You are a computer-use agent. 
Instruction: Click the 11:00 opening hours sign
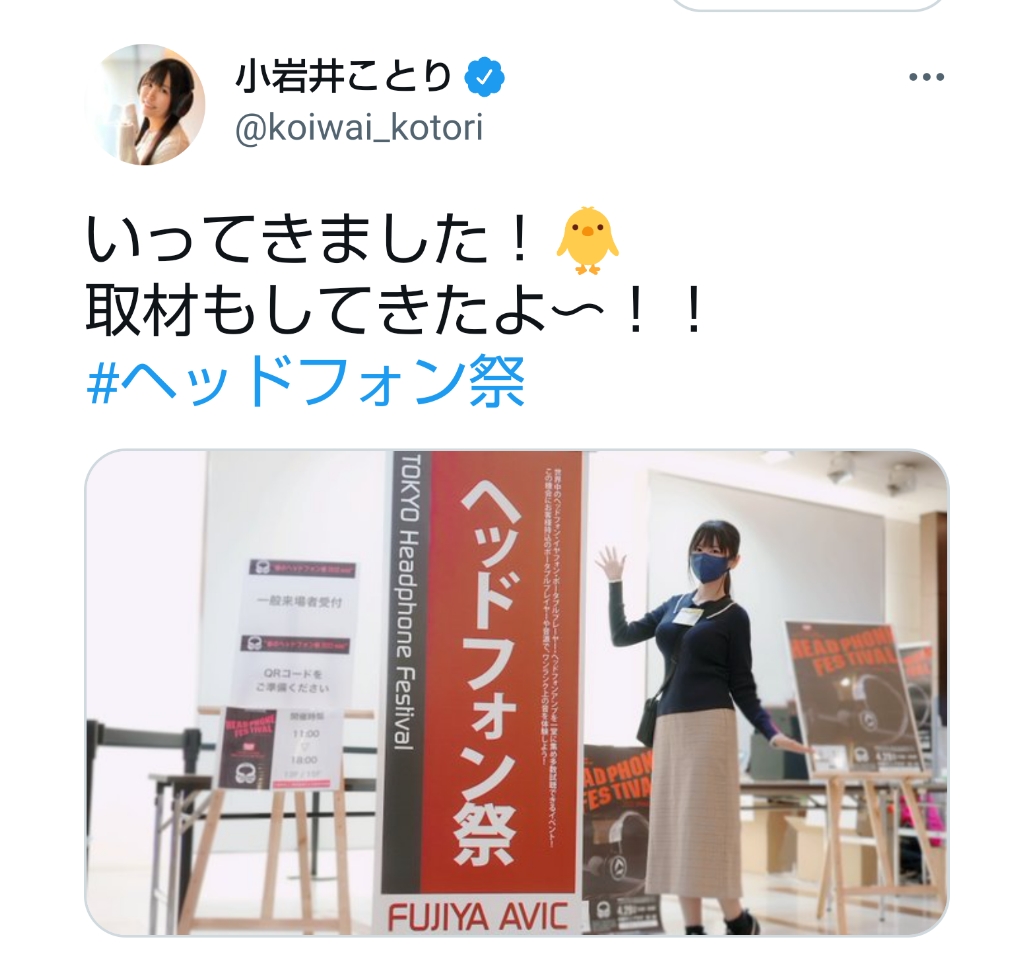click(x=305, y=748)
